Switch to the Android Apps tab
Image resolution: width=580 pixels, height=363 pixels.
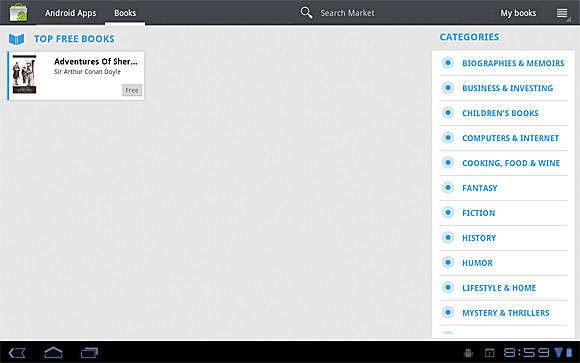(70, 13)
